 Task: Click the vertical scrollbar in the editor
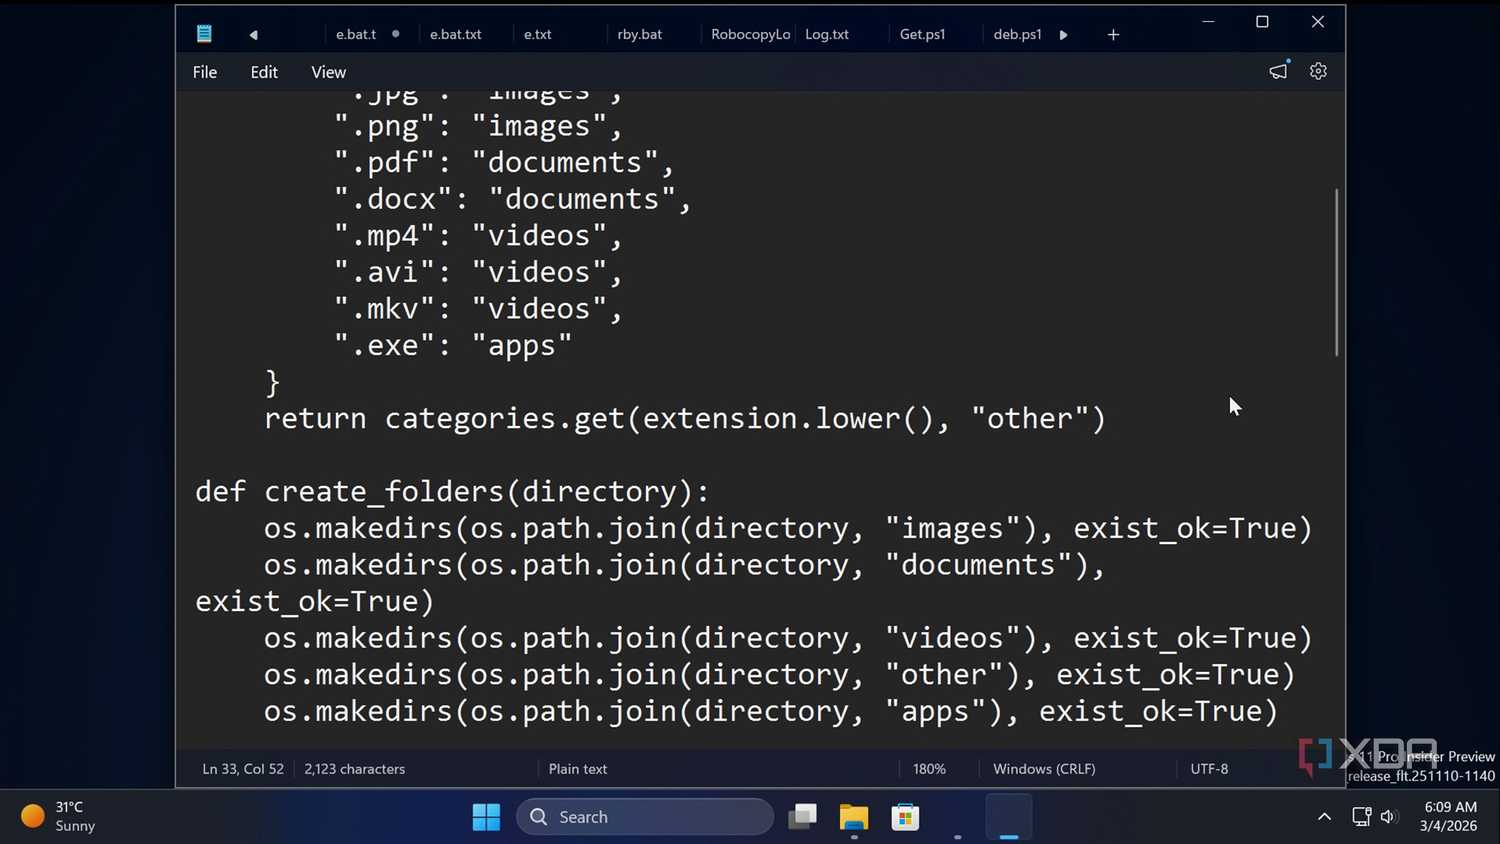(1336, 272)
